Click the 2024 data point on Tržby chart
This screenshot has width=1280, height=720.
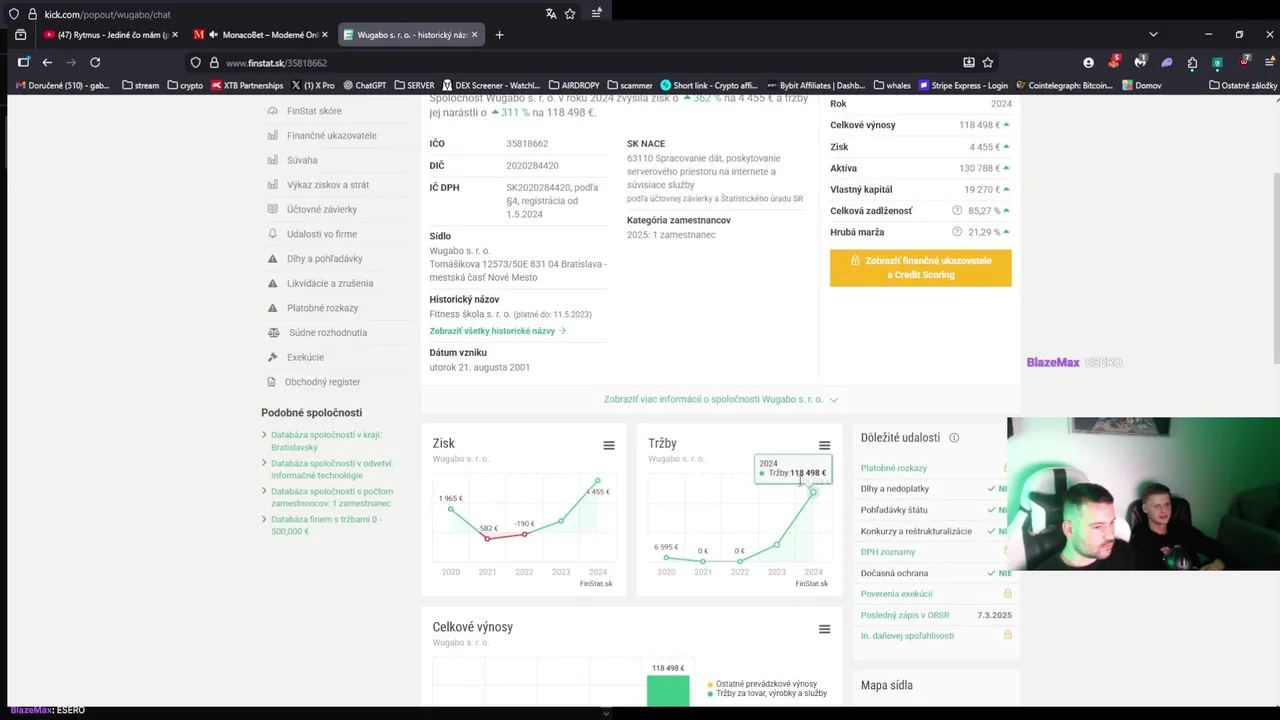click(x=813, y=492)
